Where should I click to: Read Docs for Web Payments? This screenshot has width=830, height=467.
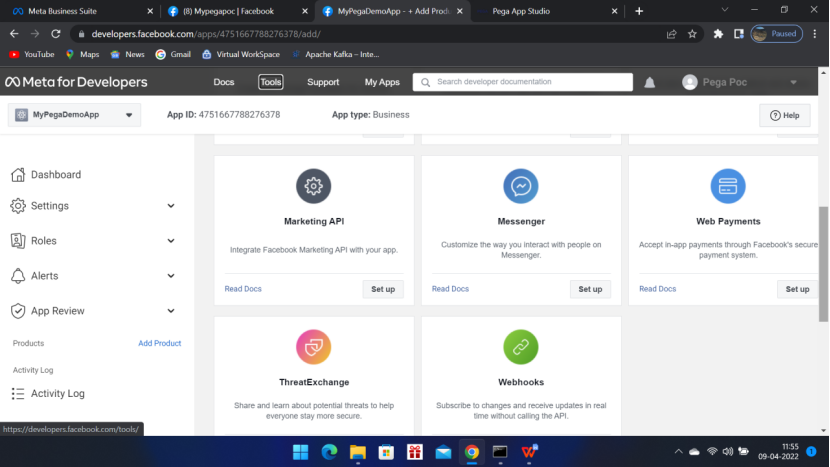coord(657,289)
